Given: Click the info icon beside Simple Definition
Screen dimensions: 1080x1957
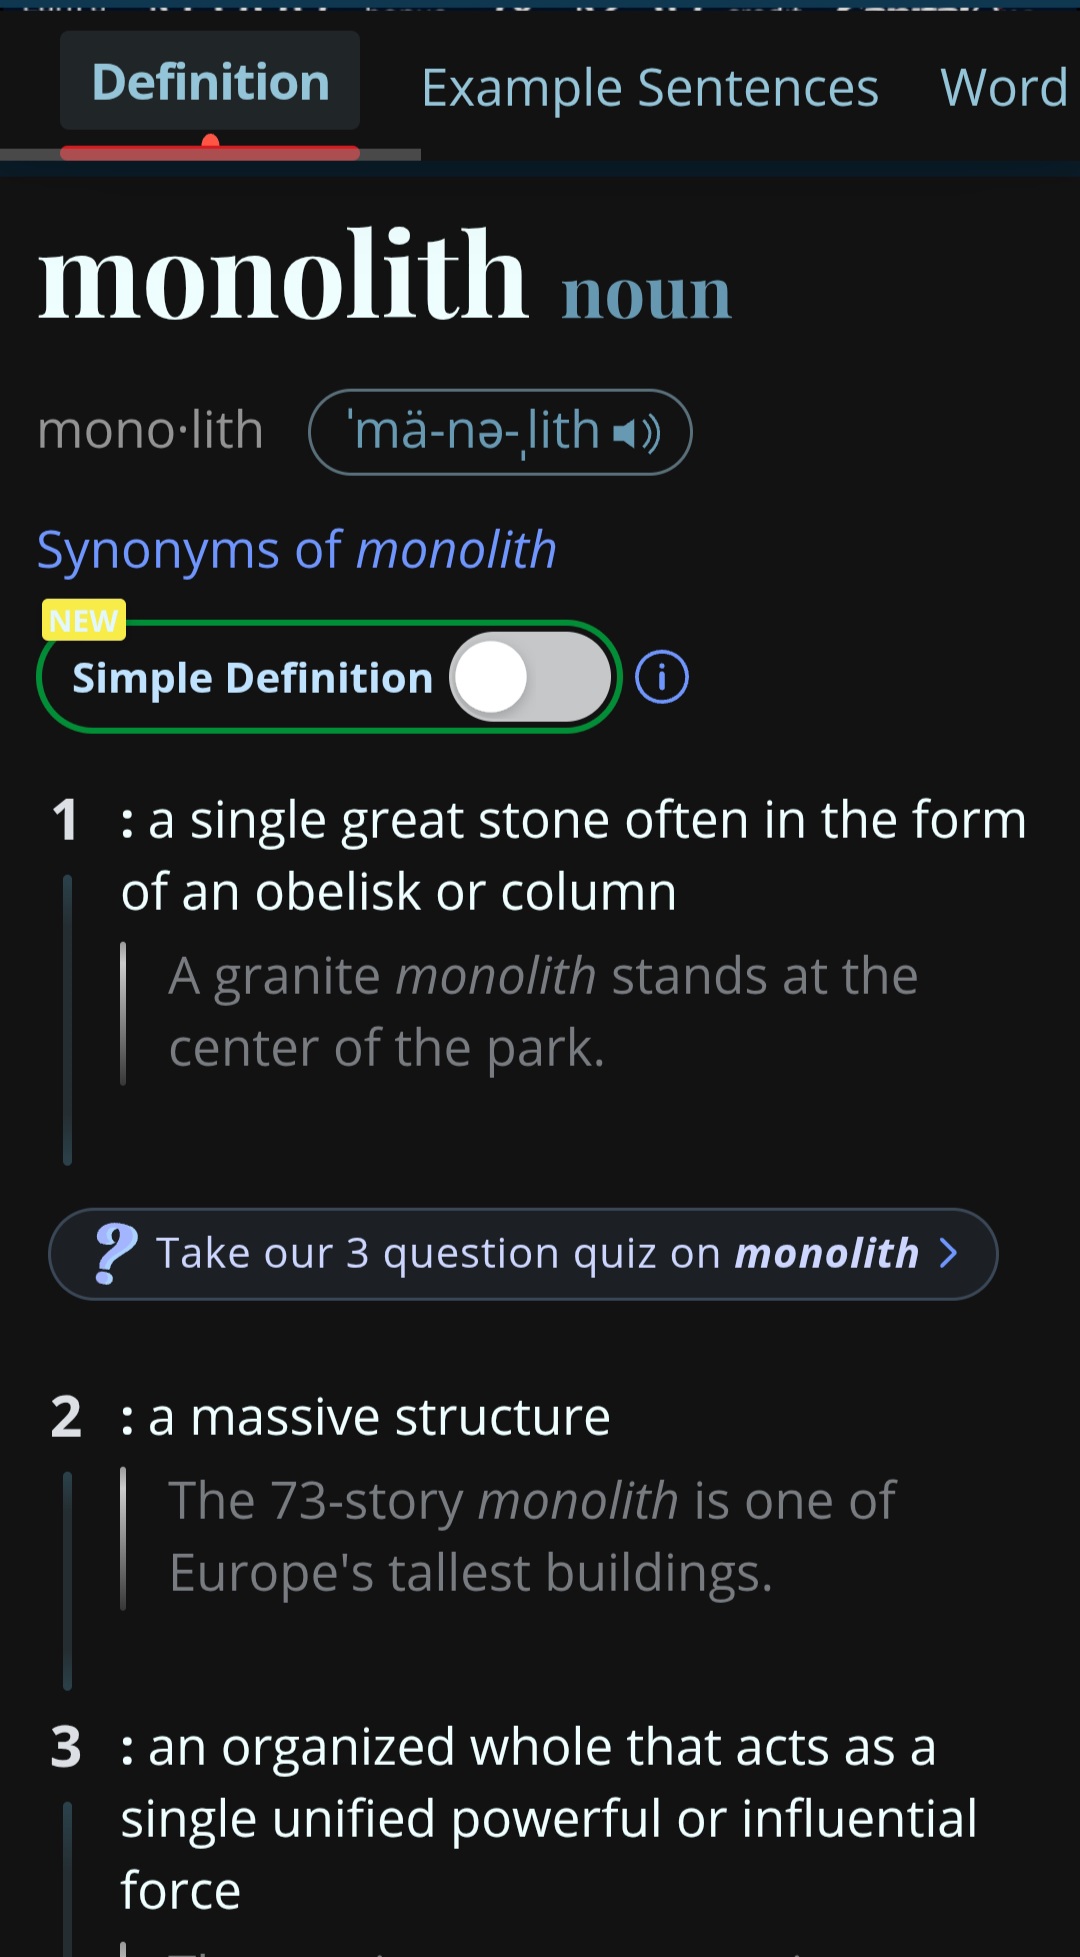Looking at the screenshot, I should [662, 677].
